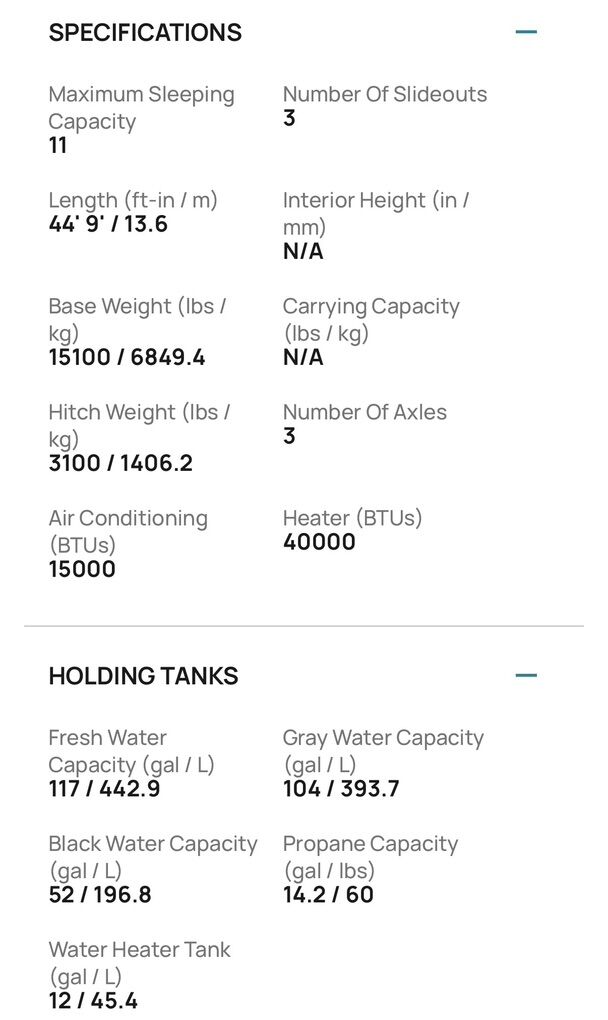Screen dimensions: 608x1020
Task: Click the HOLDING TANKS section heading
Action: [x=143, y=676]
